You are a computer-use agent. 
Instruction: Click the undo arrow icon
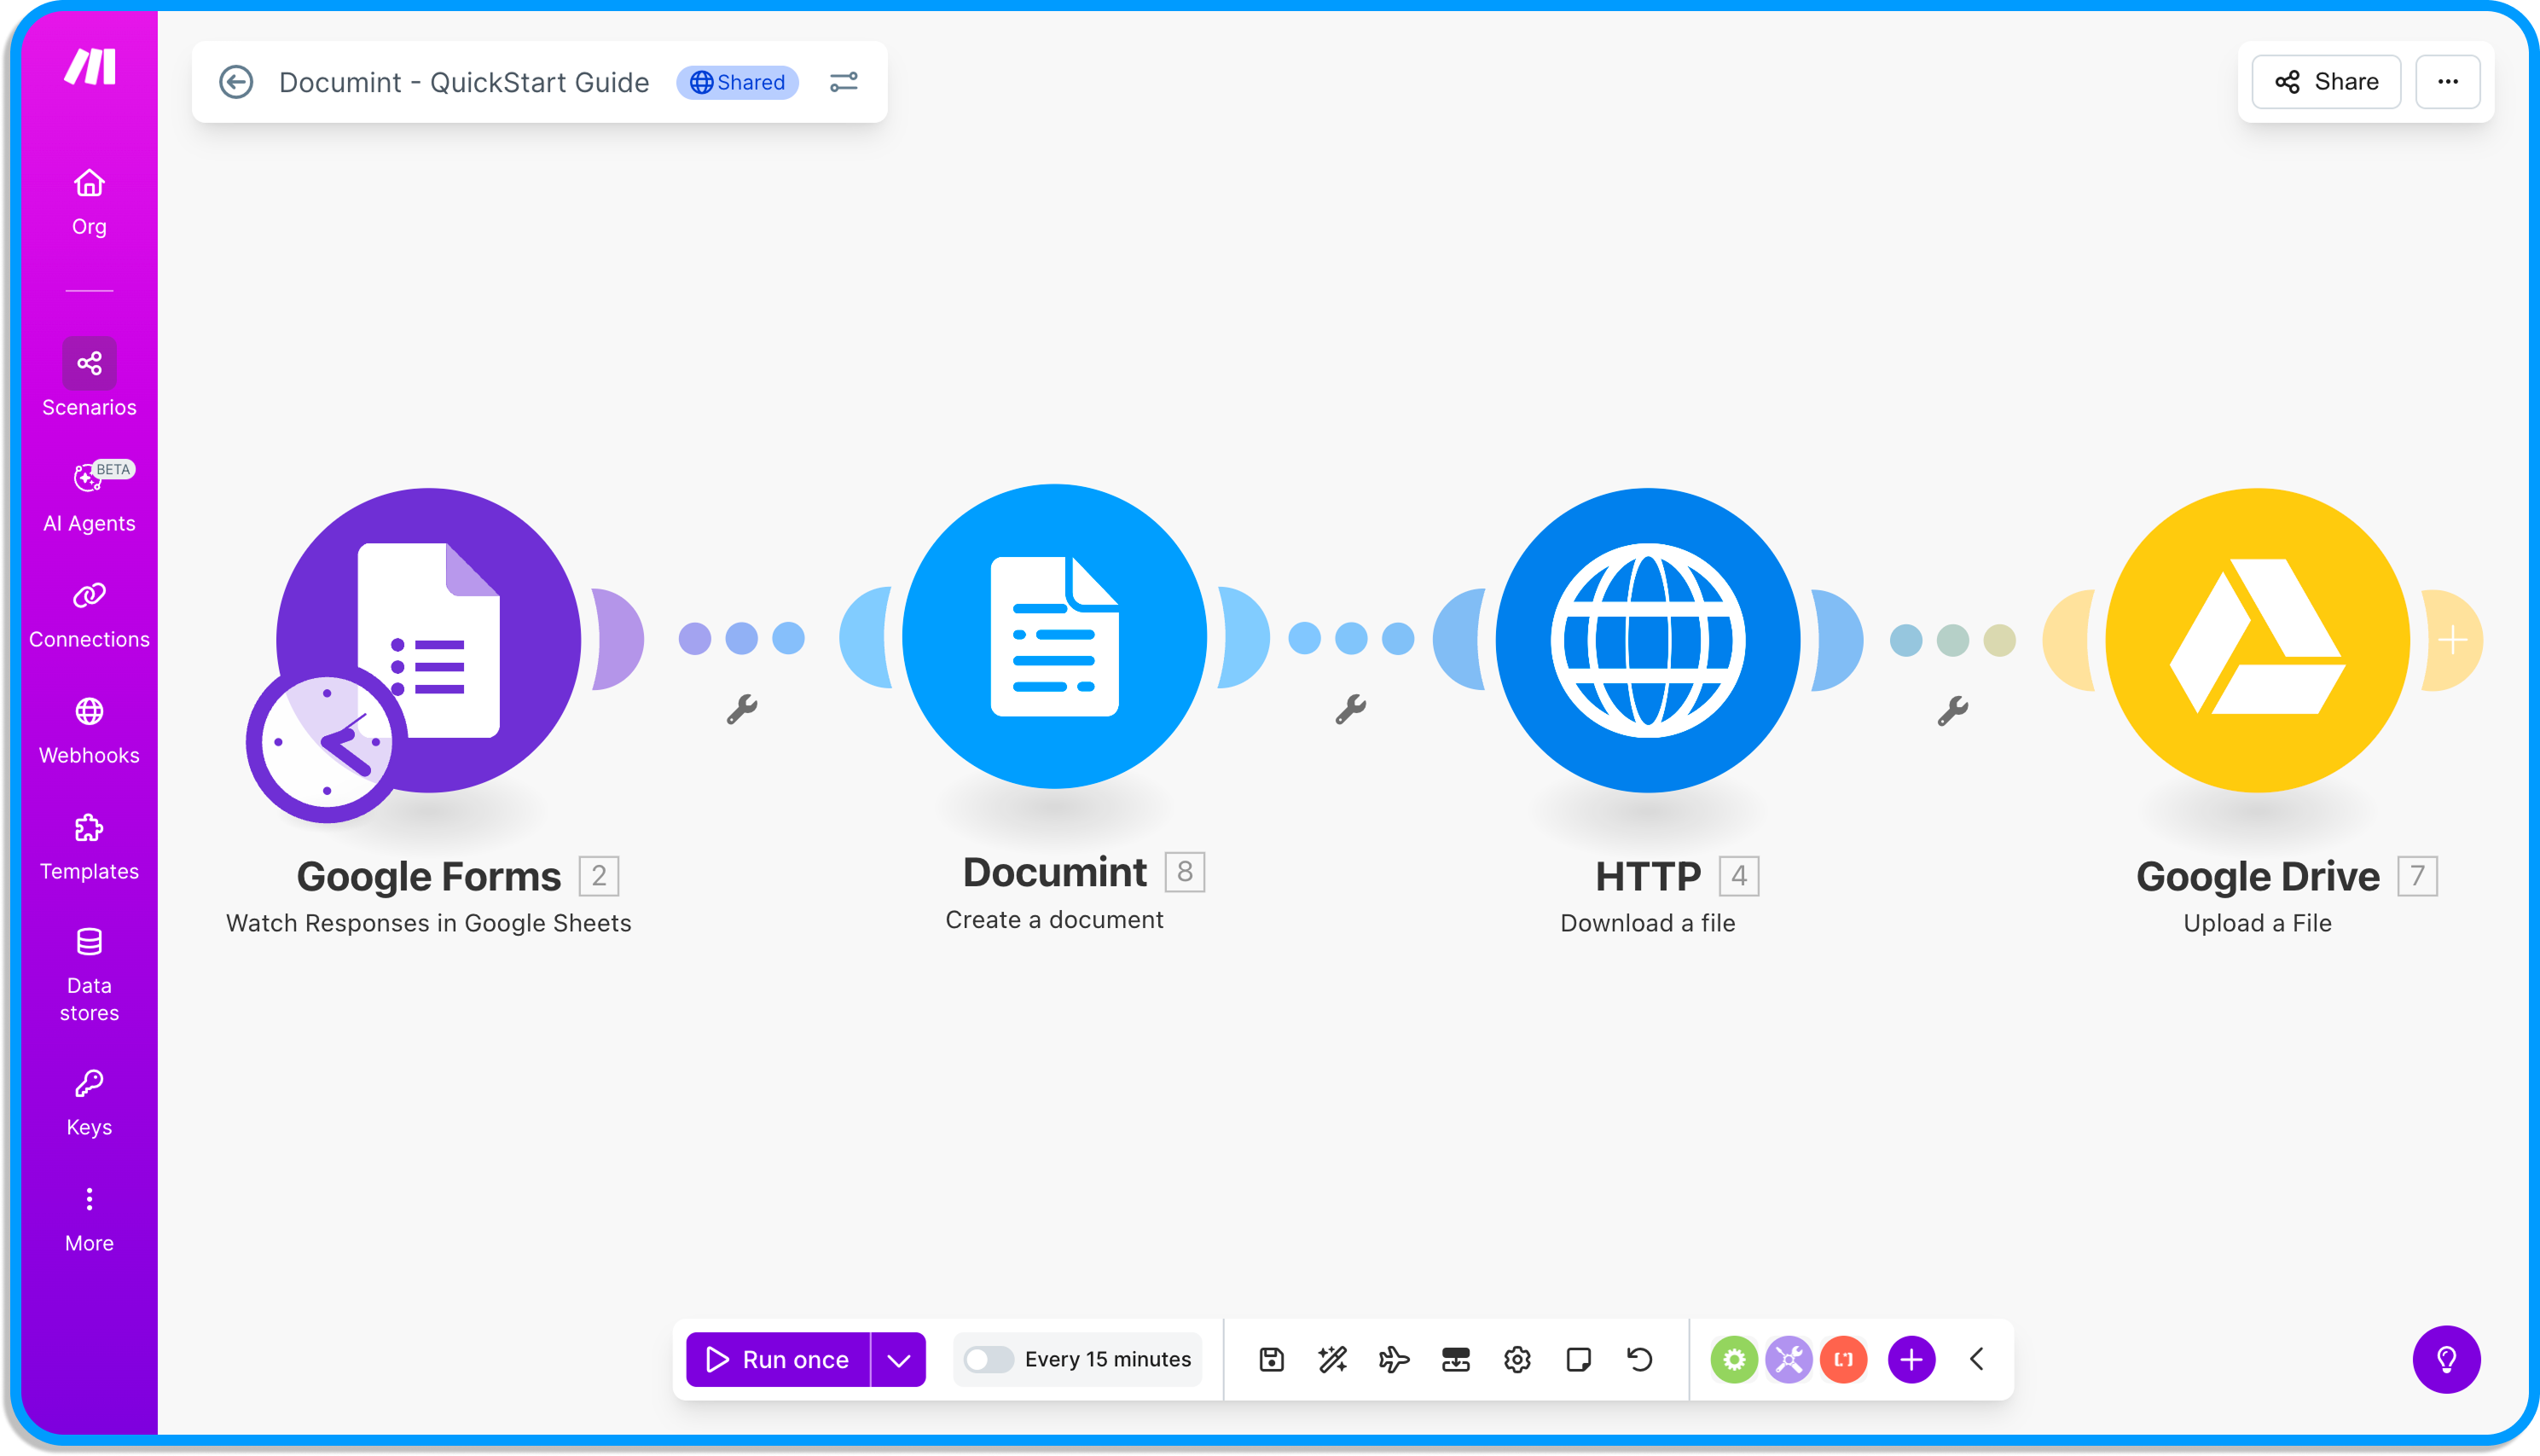tap(1640, 1359)
